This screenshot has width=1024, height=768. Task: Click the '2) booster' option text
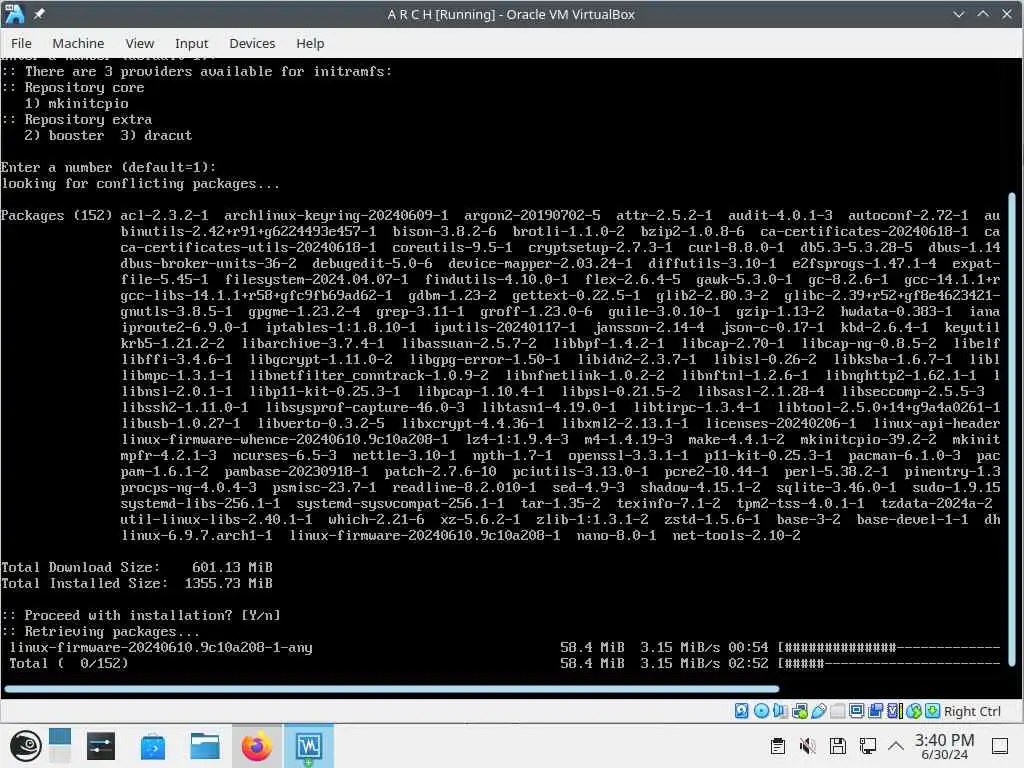tap(64, 135)
